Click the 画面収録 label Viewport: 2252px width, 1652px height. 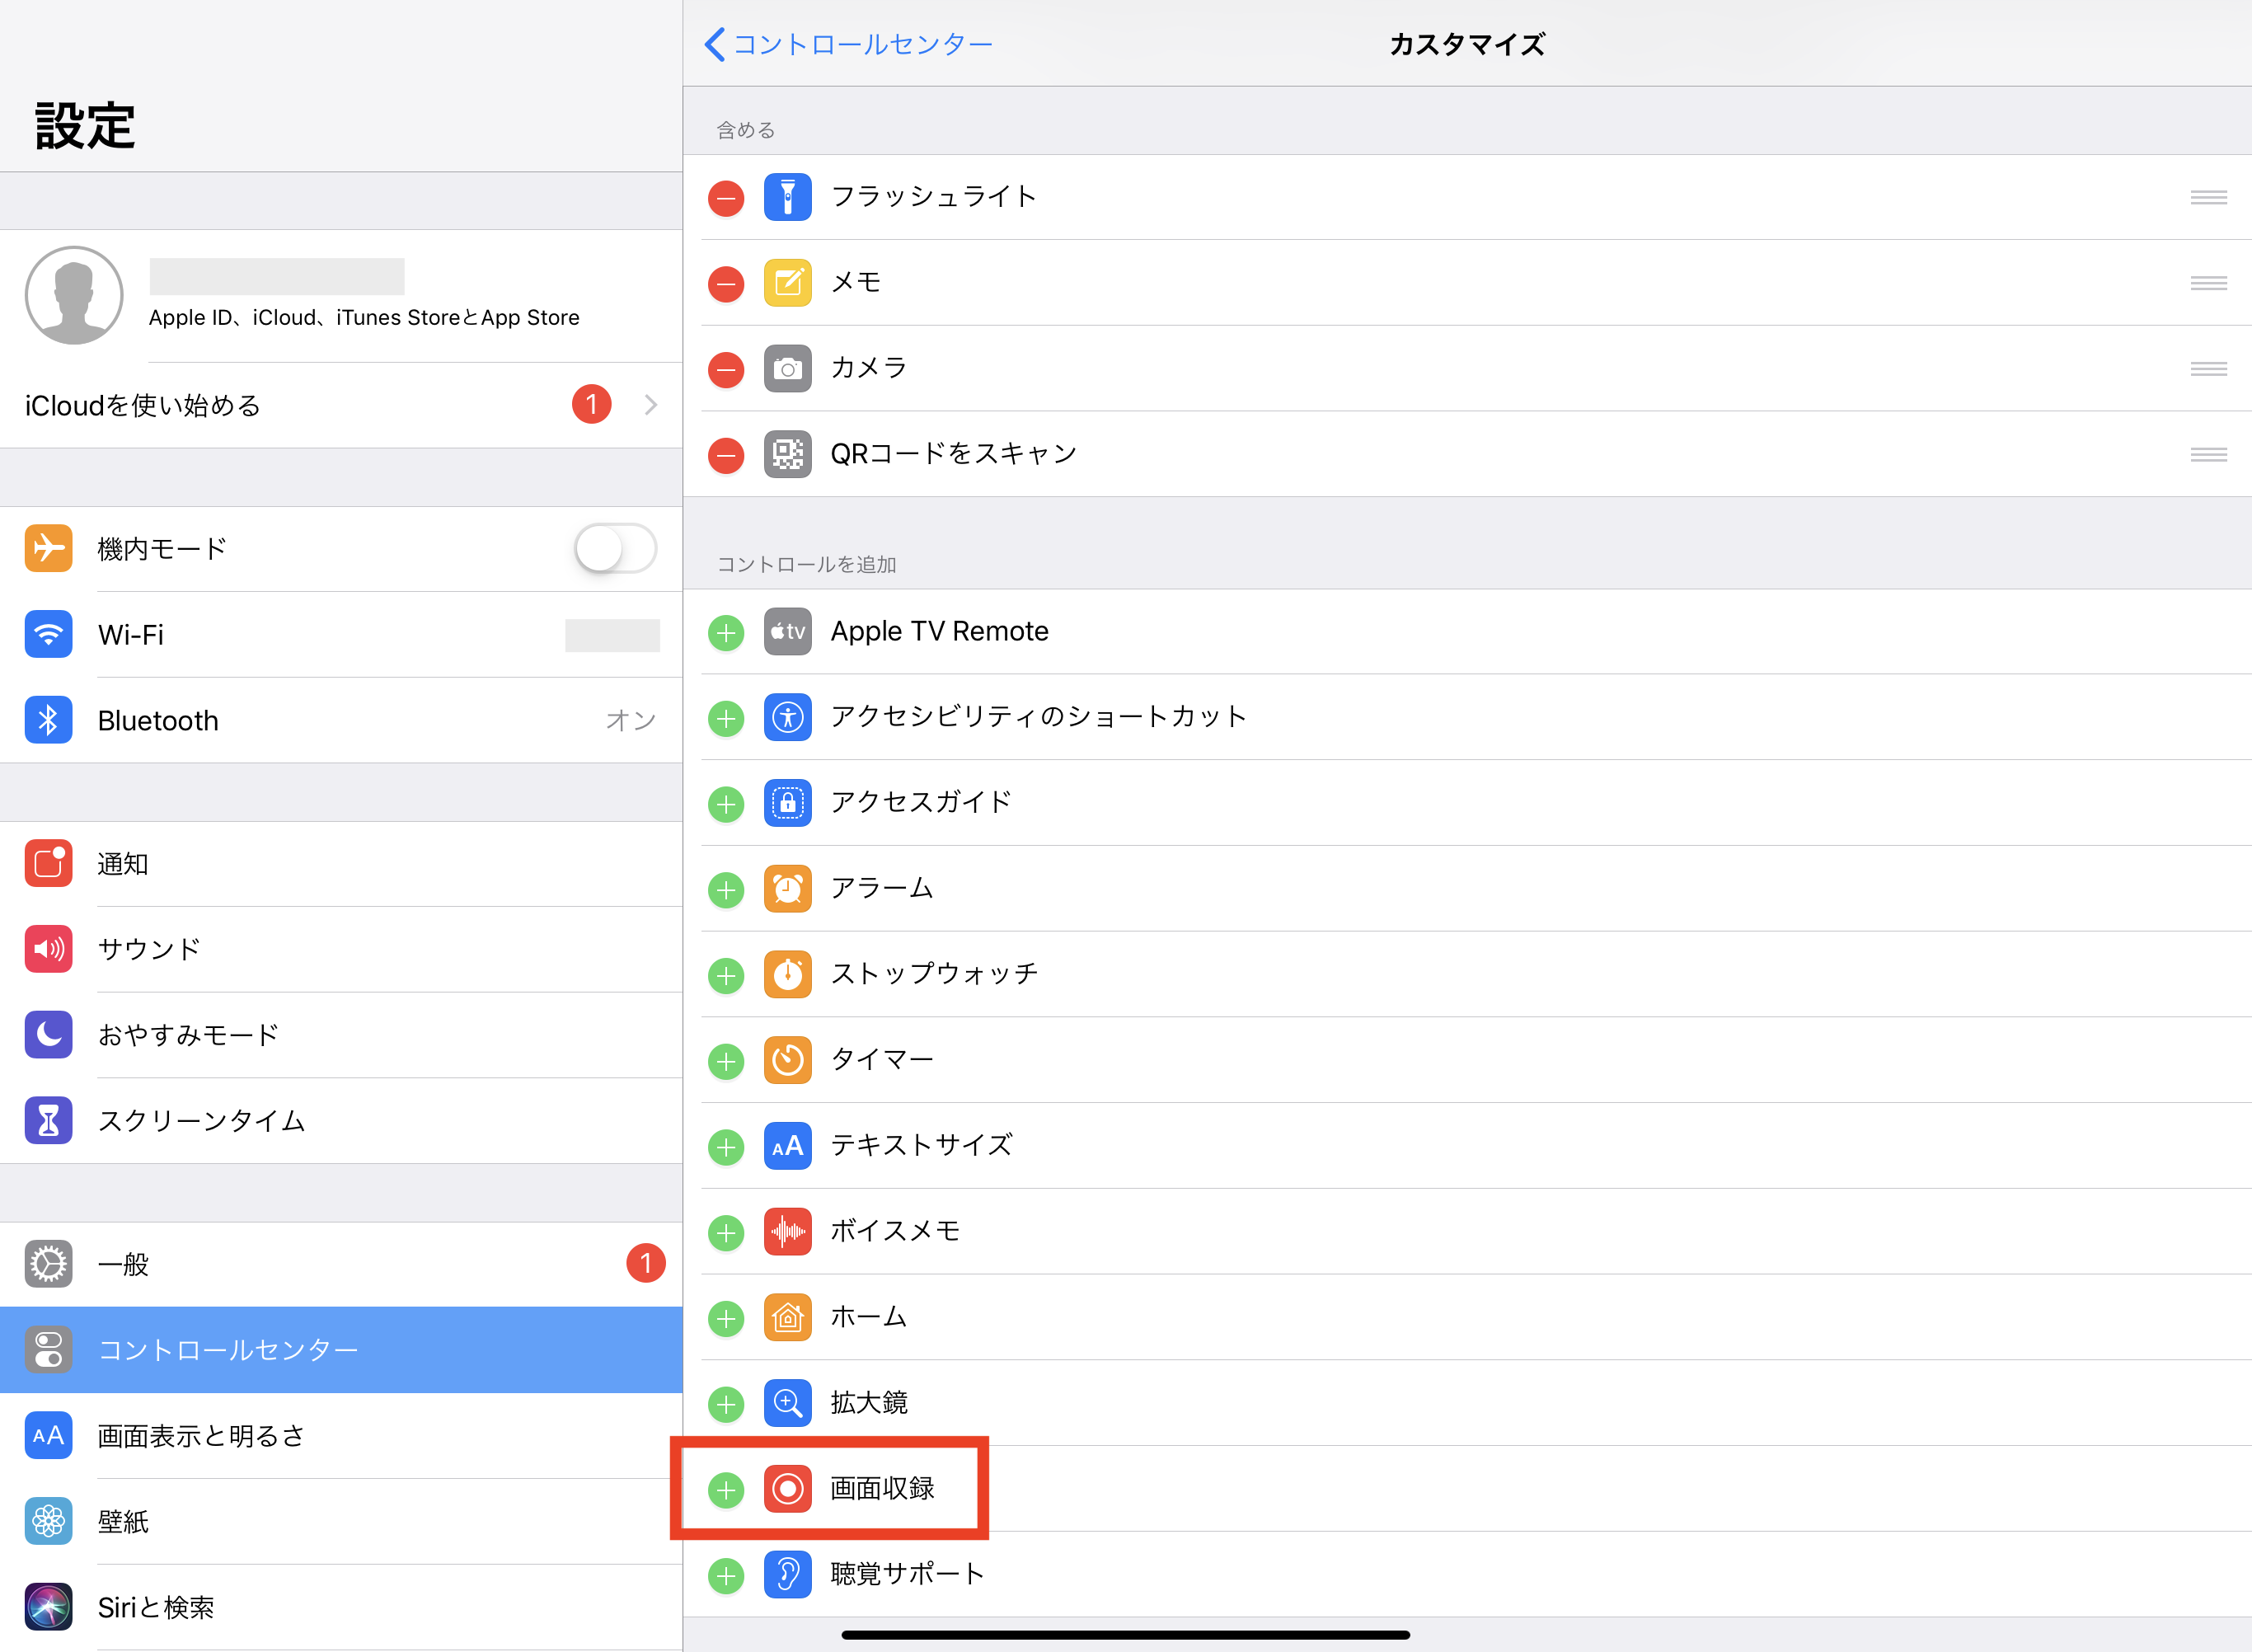(x=882, y=1489)
